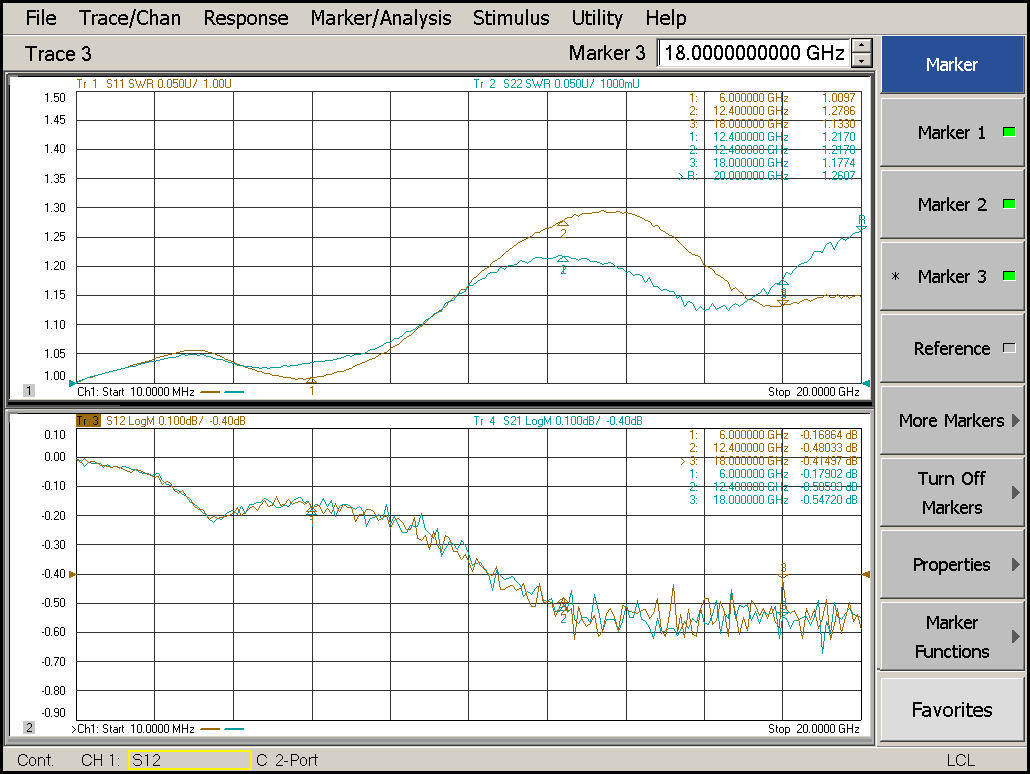Click brown trace legend line in lower window
Screen dimensions: 1030x774
(x=210, y=729)
